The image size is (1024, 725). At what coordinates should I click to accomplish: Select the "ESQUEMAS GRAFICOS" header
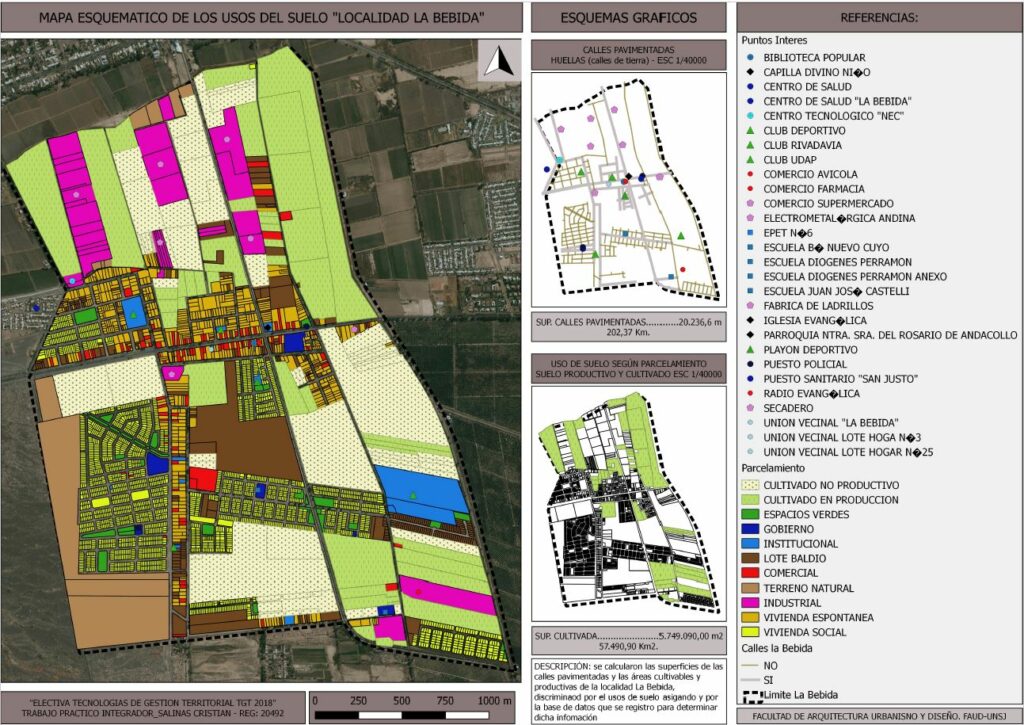coord(628,18)
